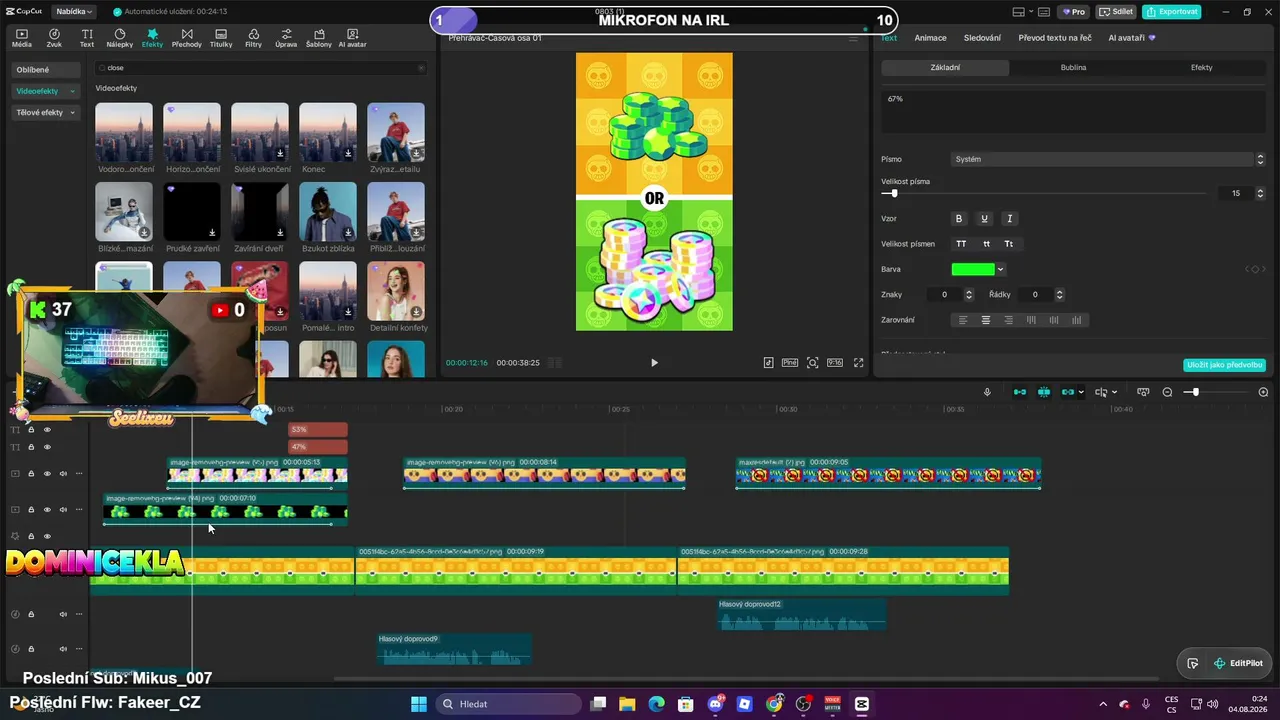The height and width of the screenshot is (720, 1280).
Task: Open the Přechody transitions panel
Action: click(186, 38)
